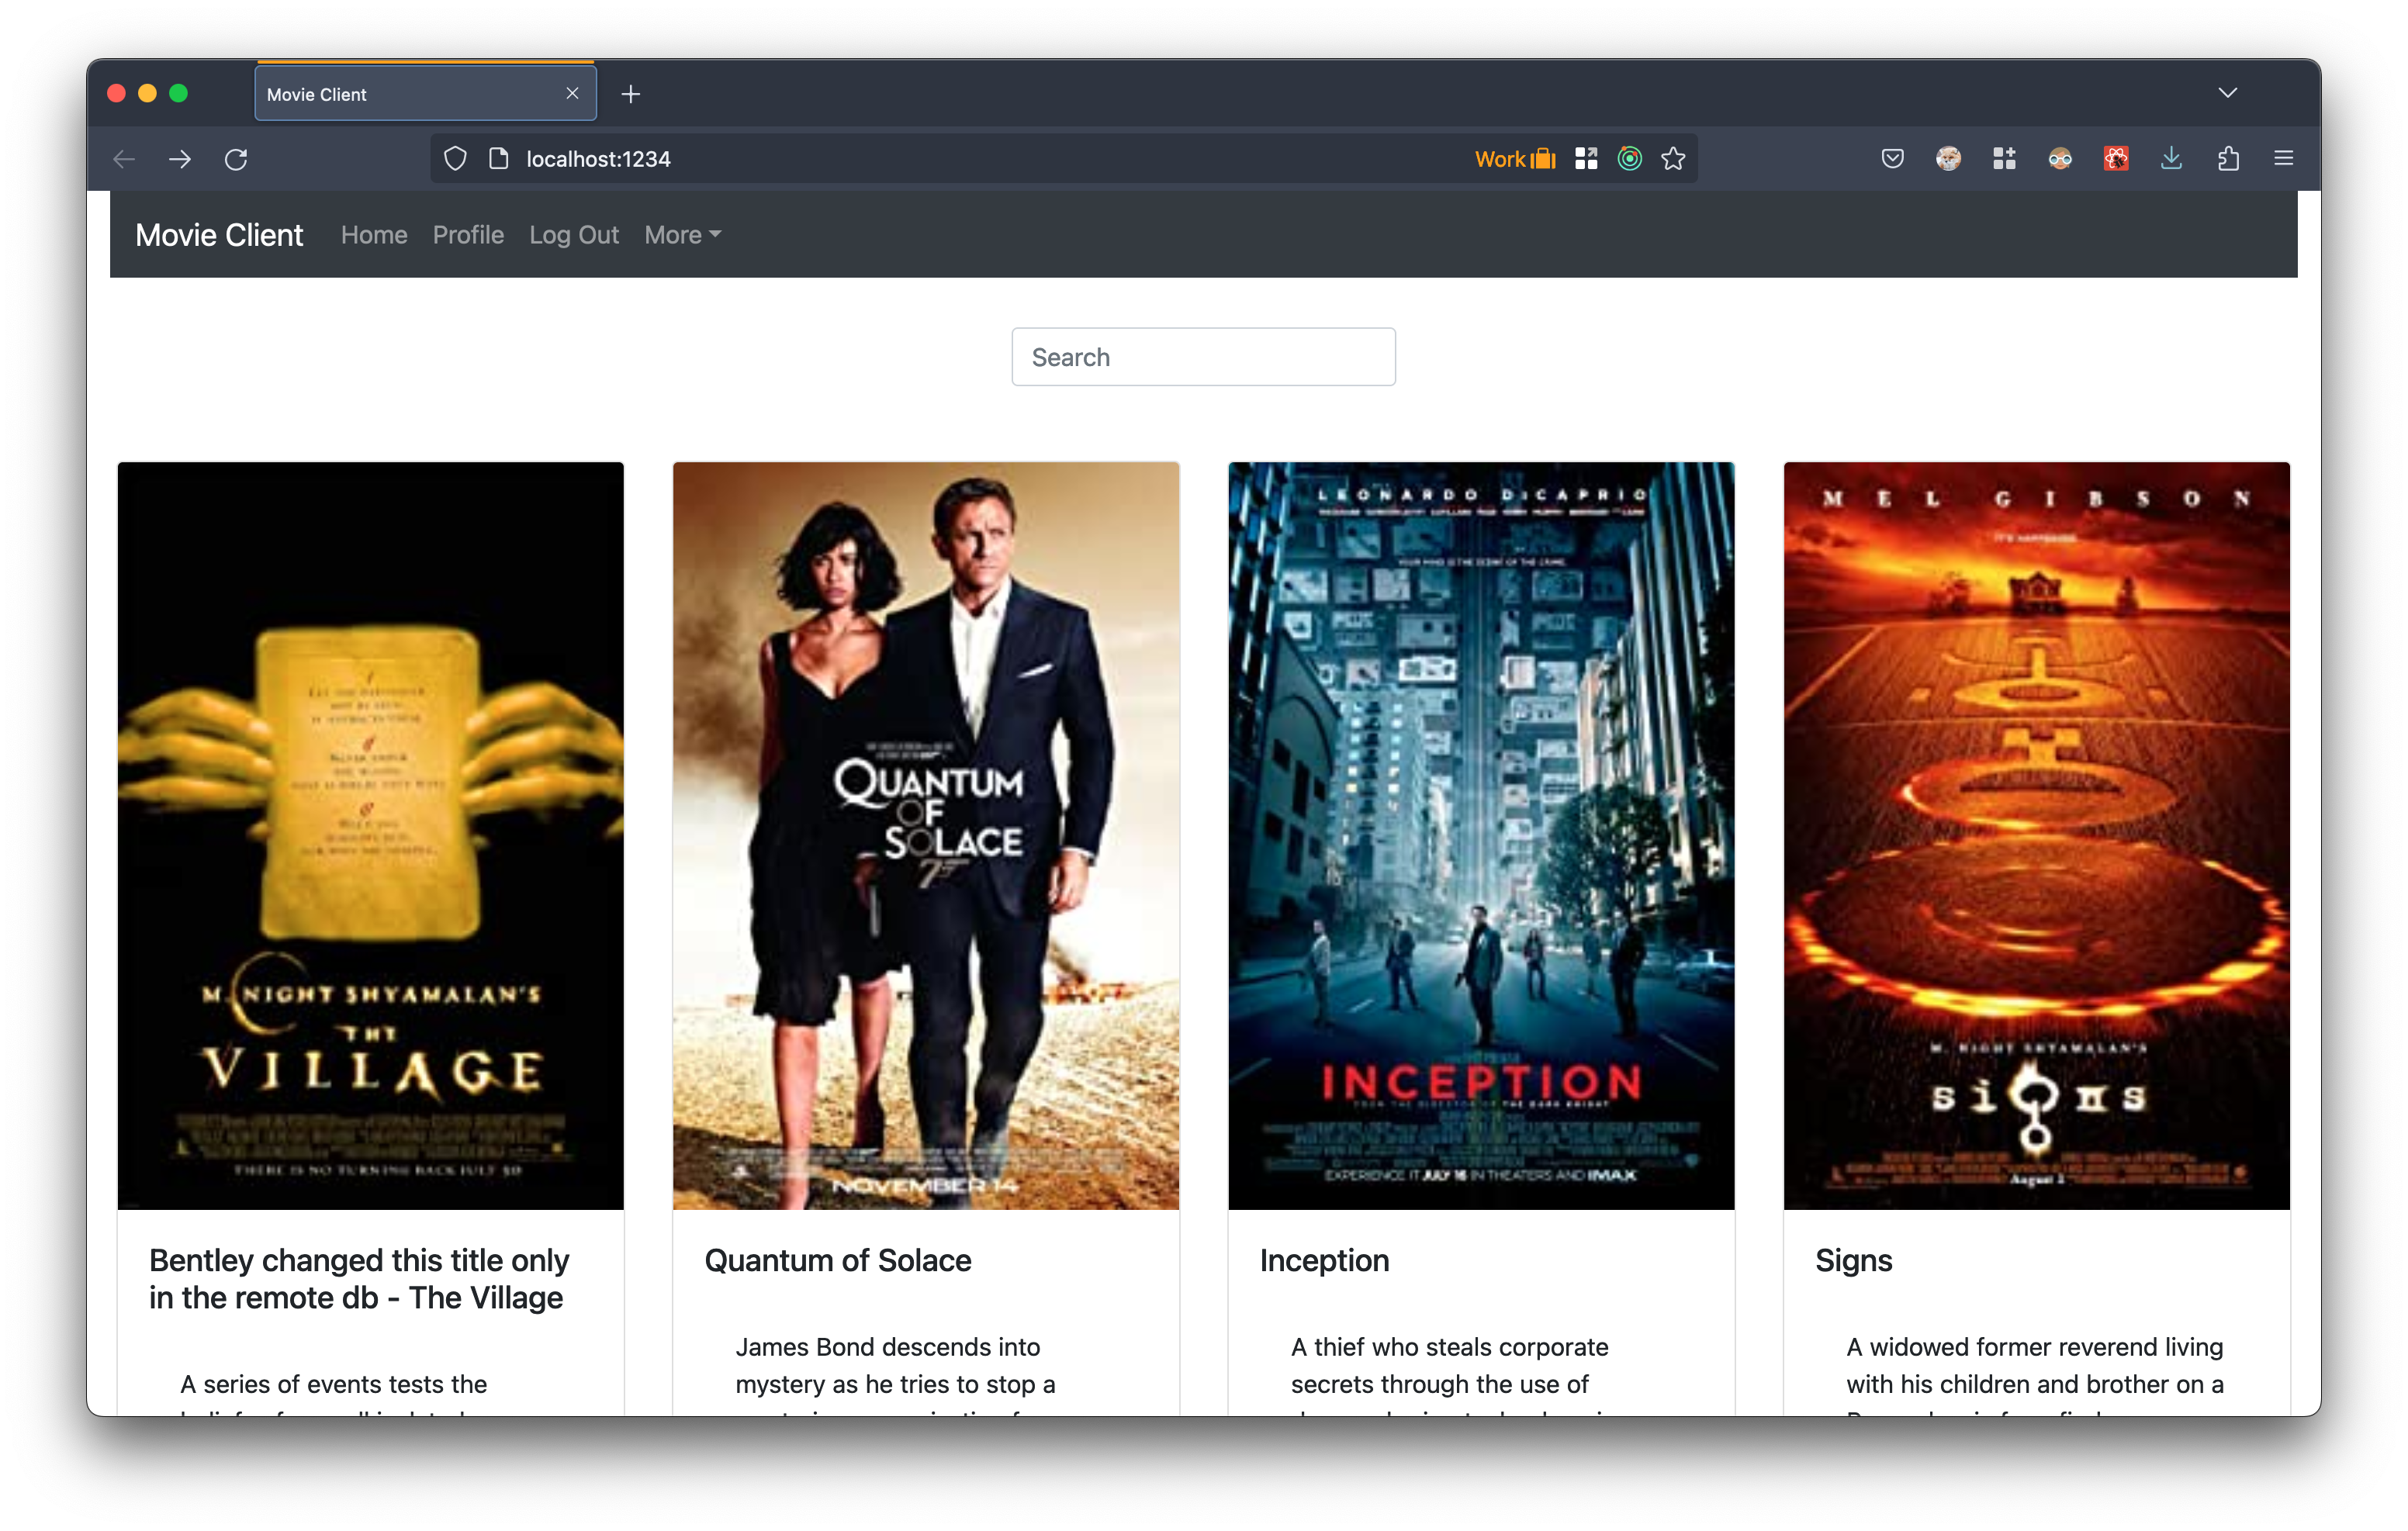This screenshot has height=1531, width=2408.
Task: Open the Firefox downloads arrow icon
Action: tap(2171, 158)
